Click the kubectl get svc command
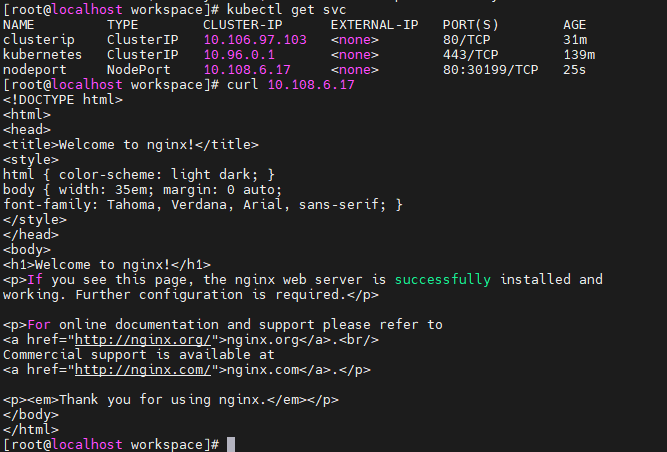This screenshot has width=667, height=452. (287, 9)
